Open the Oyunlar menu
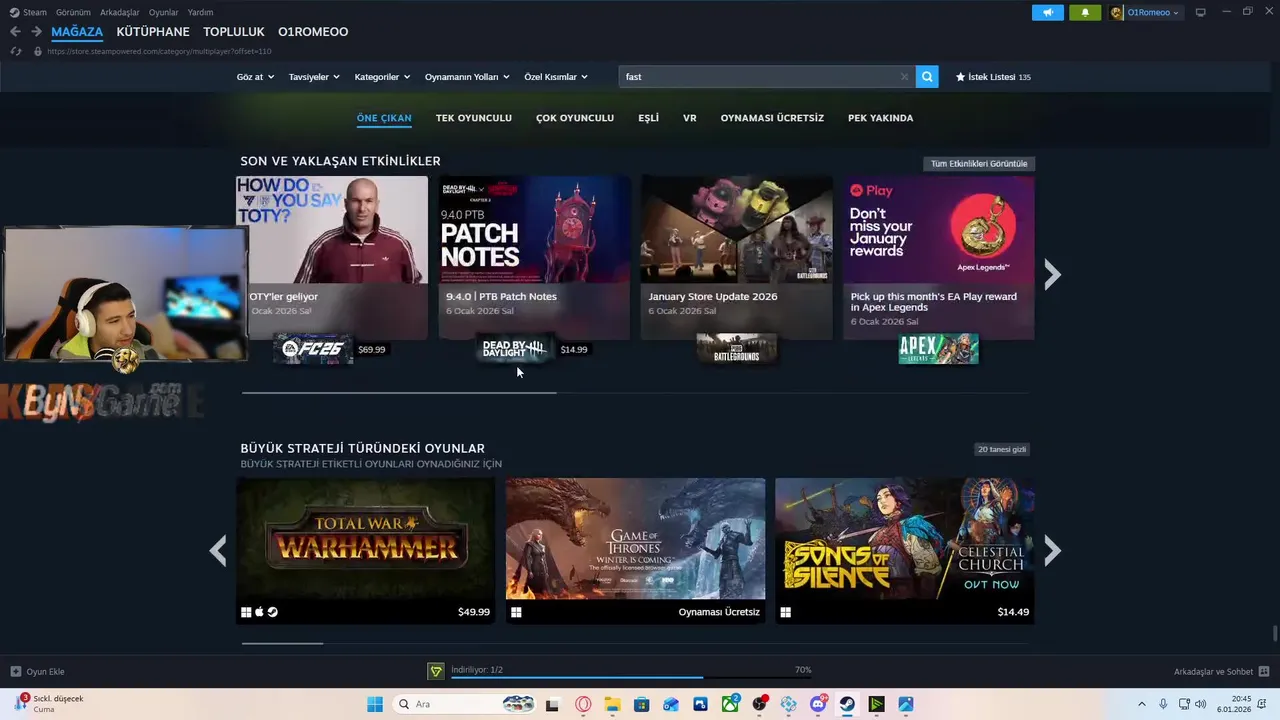Viewport: 1280px width, 720px height. 164,12
